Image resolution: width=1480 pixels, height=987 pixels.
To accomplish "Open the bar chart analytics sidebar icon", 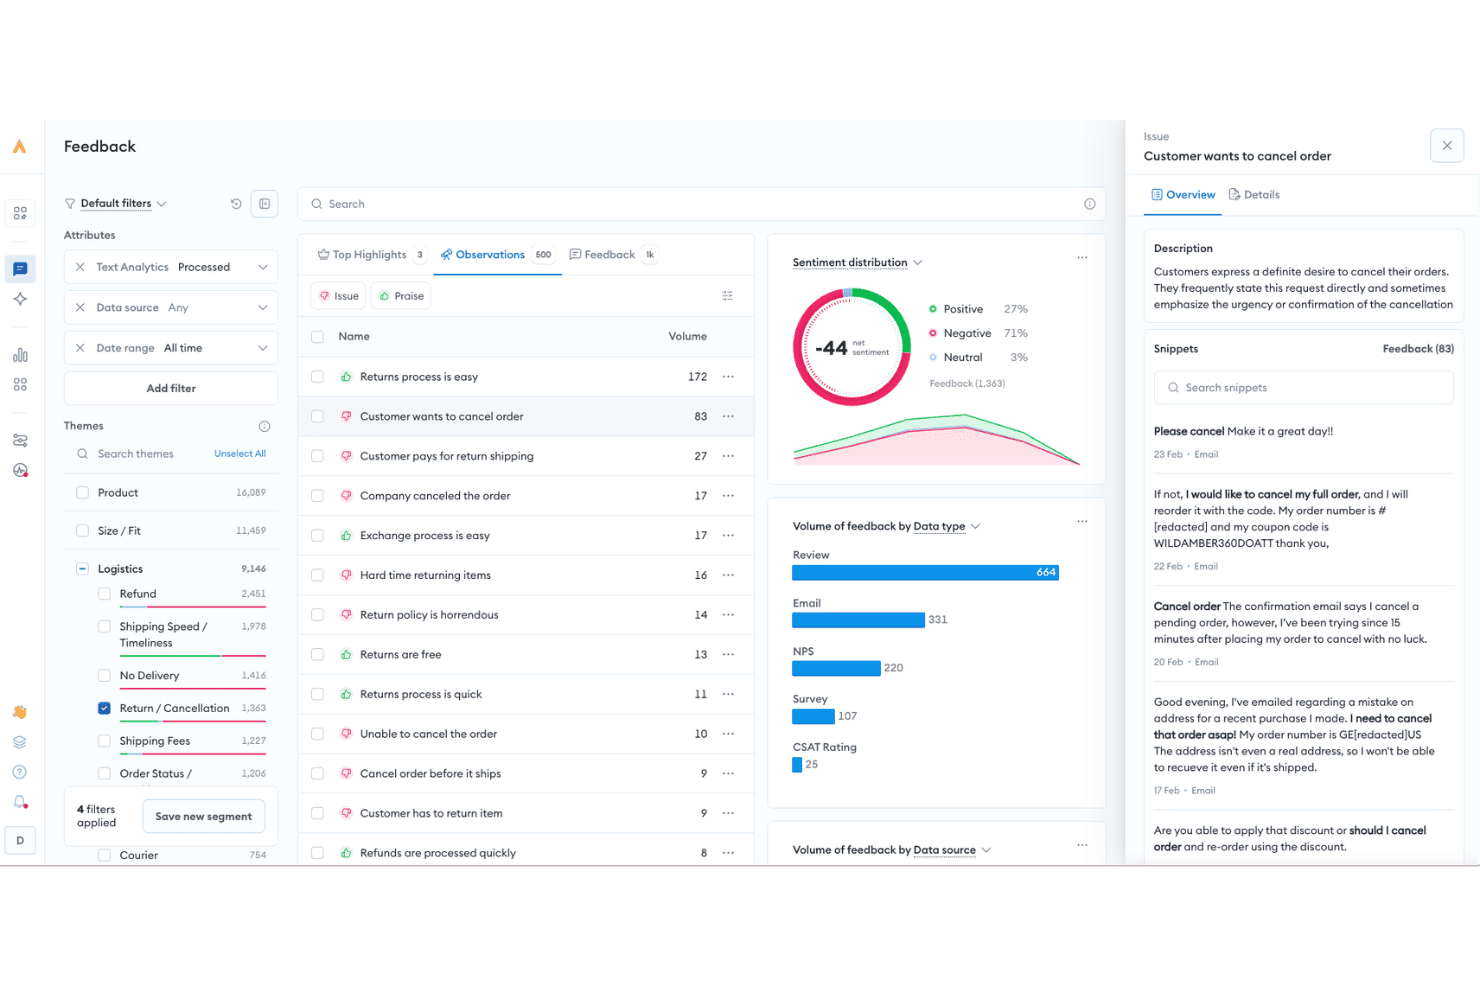I will click(x=20, y=355).
